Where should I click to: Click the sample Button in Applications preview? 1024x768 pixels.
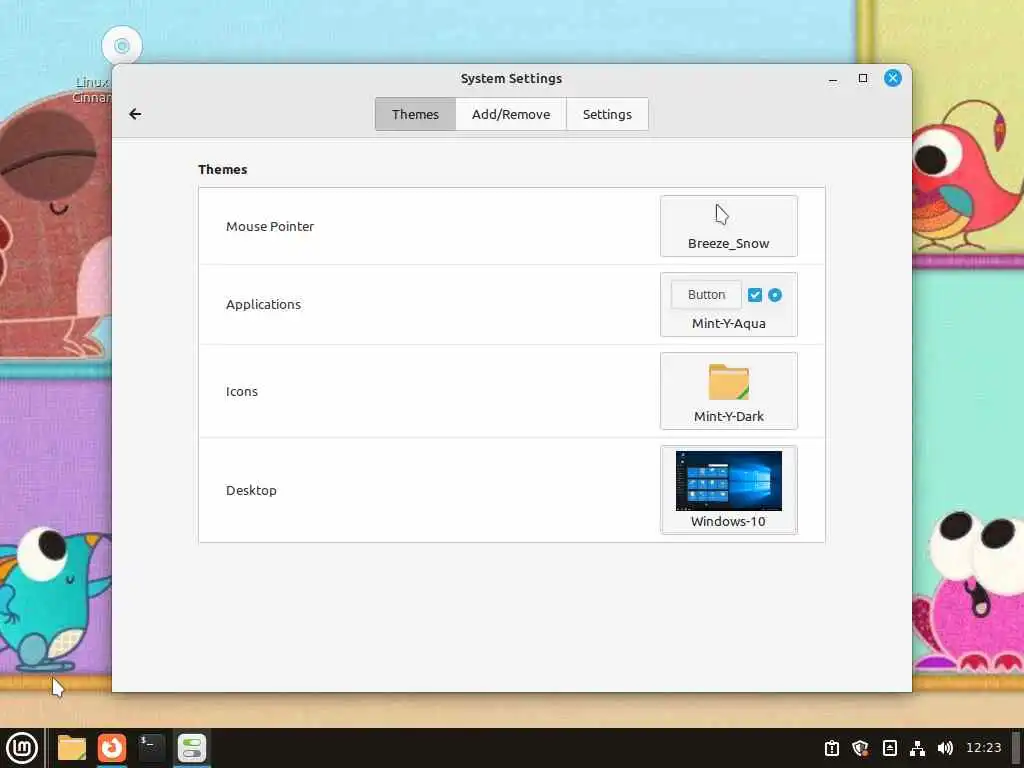coord(707,295)
